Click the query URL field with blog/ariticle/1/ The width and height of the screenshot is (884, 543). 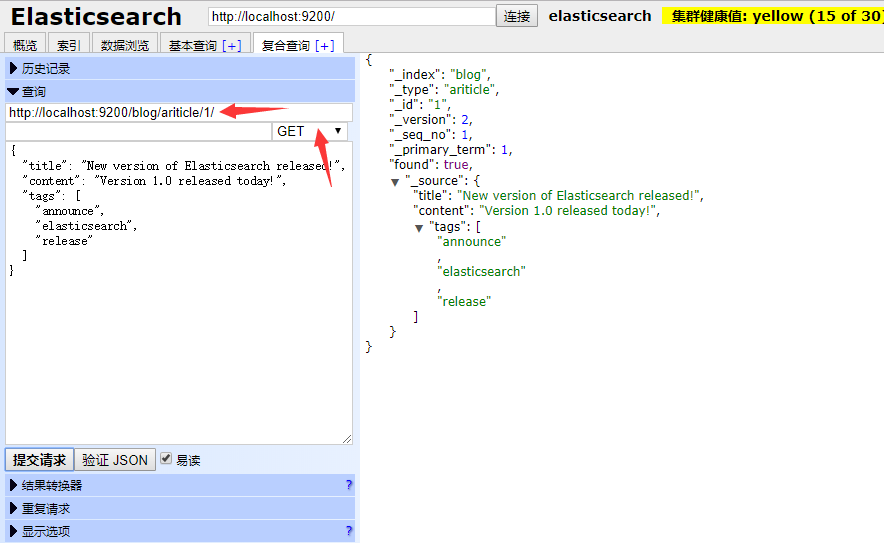click(x=179, y=112)
